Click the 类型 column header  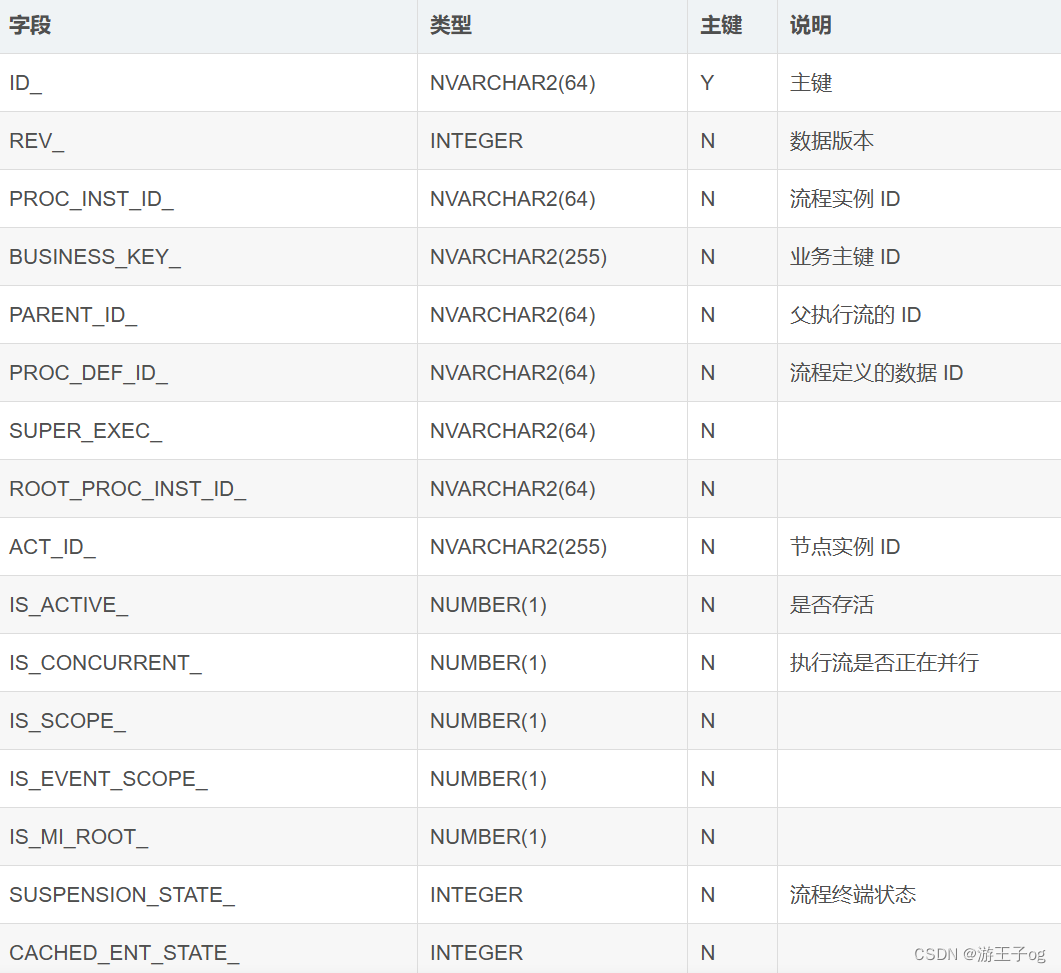click(450, 25)
